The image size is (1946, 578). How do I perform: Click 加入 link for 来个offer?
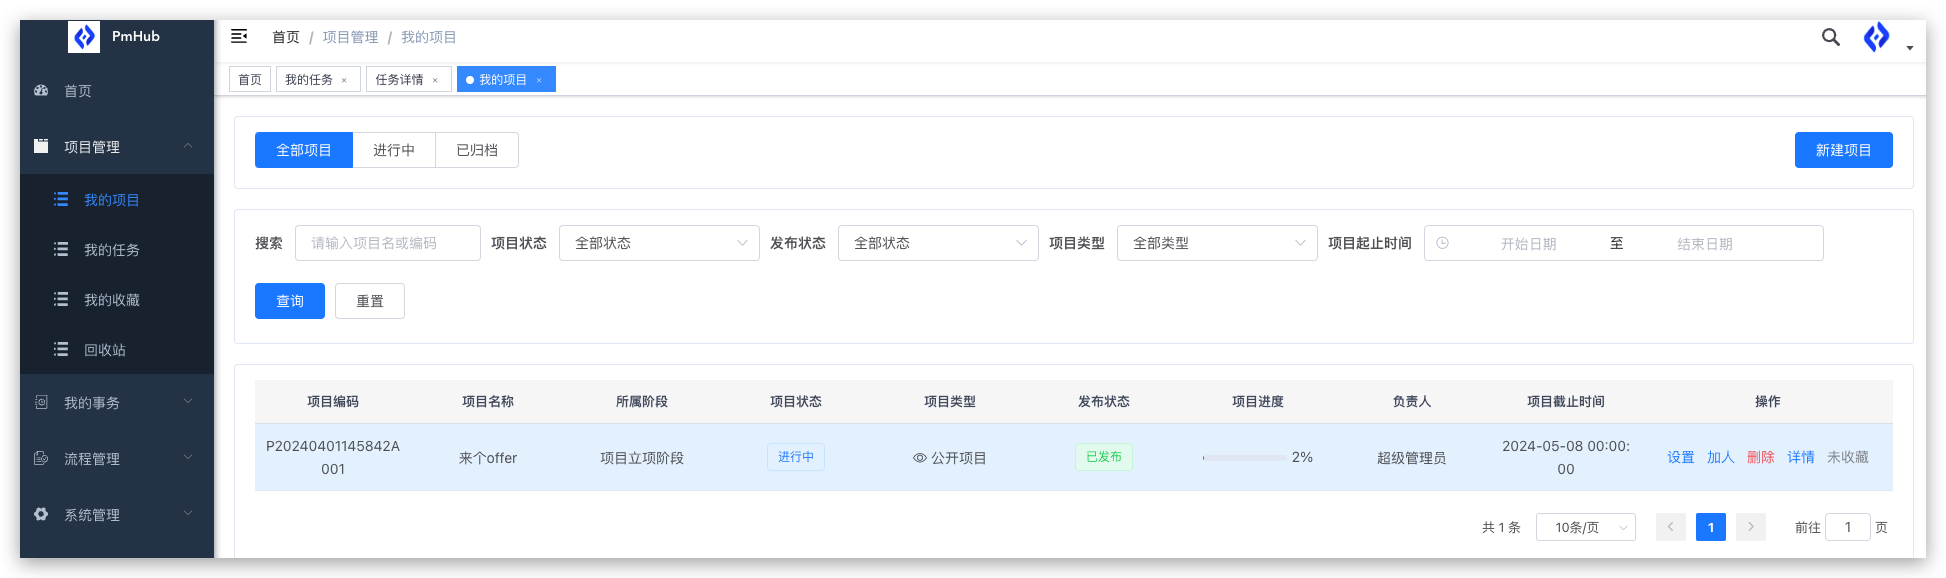1720,457
